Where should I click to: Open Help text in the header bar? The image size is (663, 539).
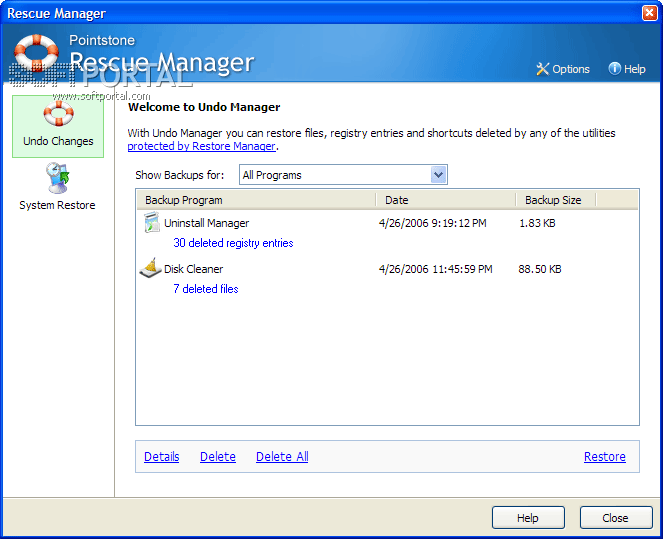(634, 69)
